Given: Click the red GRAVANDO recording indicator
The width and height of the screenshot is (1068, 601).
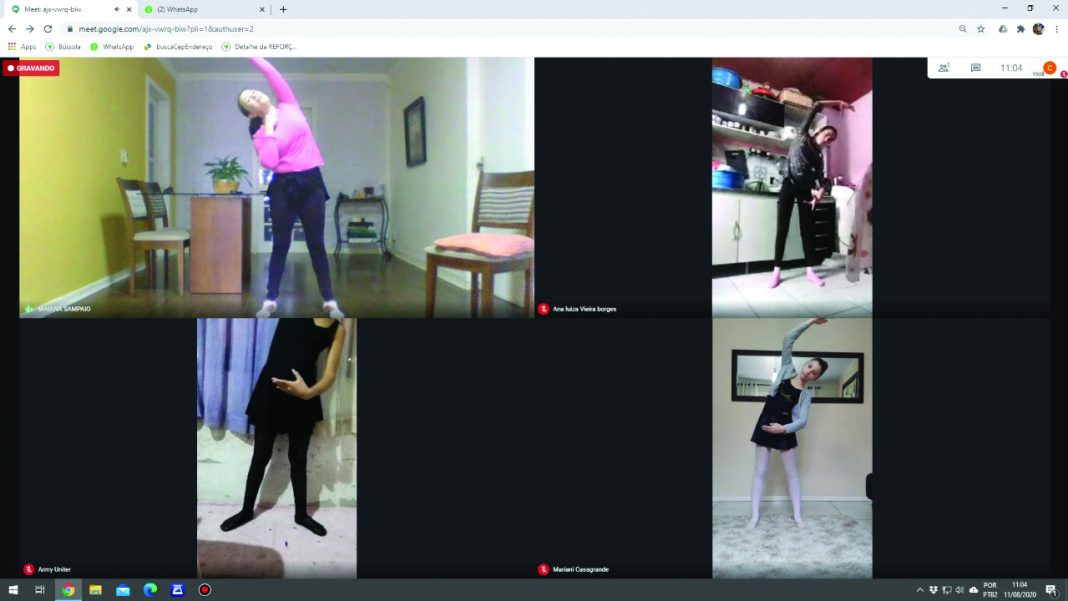Looking at the screenshot, I should pos(31,68).
